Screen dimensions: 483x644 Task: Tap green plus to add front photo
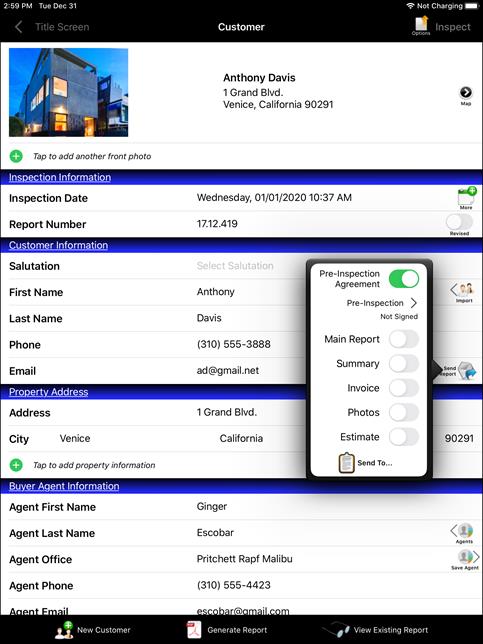(16, 156)
